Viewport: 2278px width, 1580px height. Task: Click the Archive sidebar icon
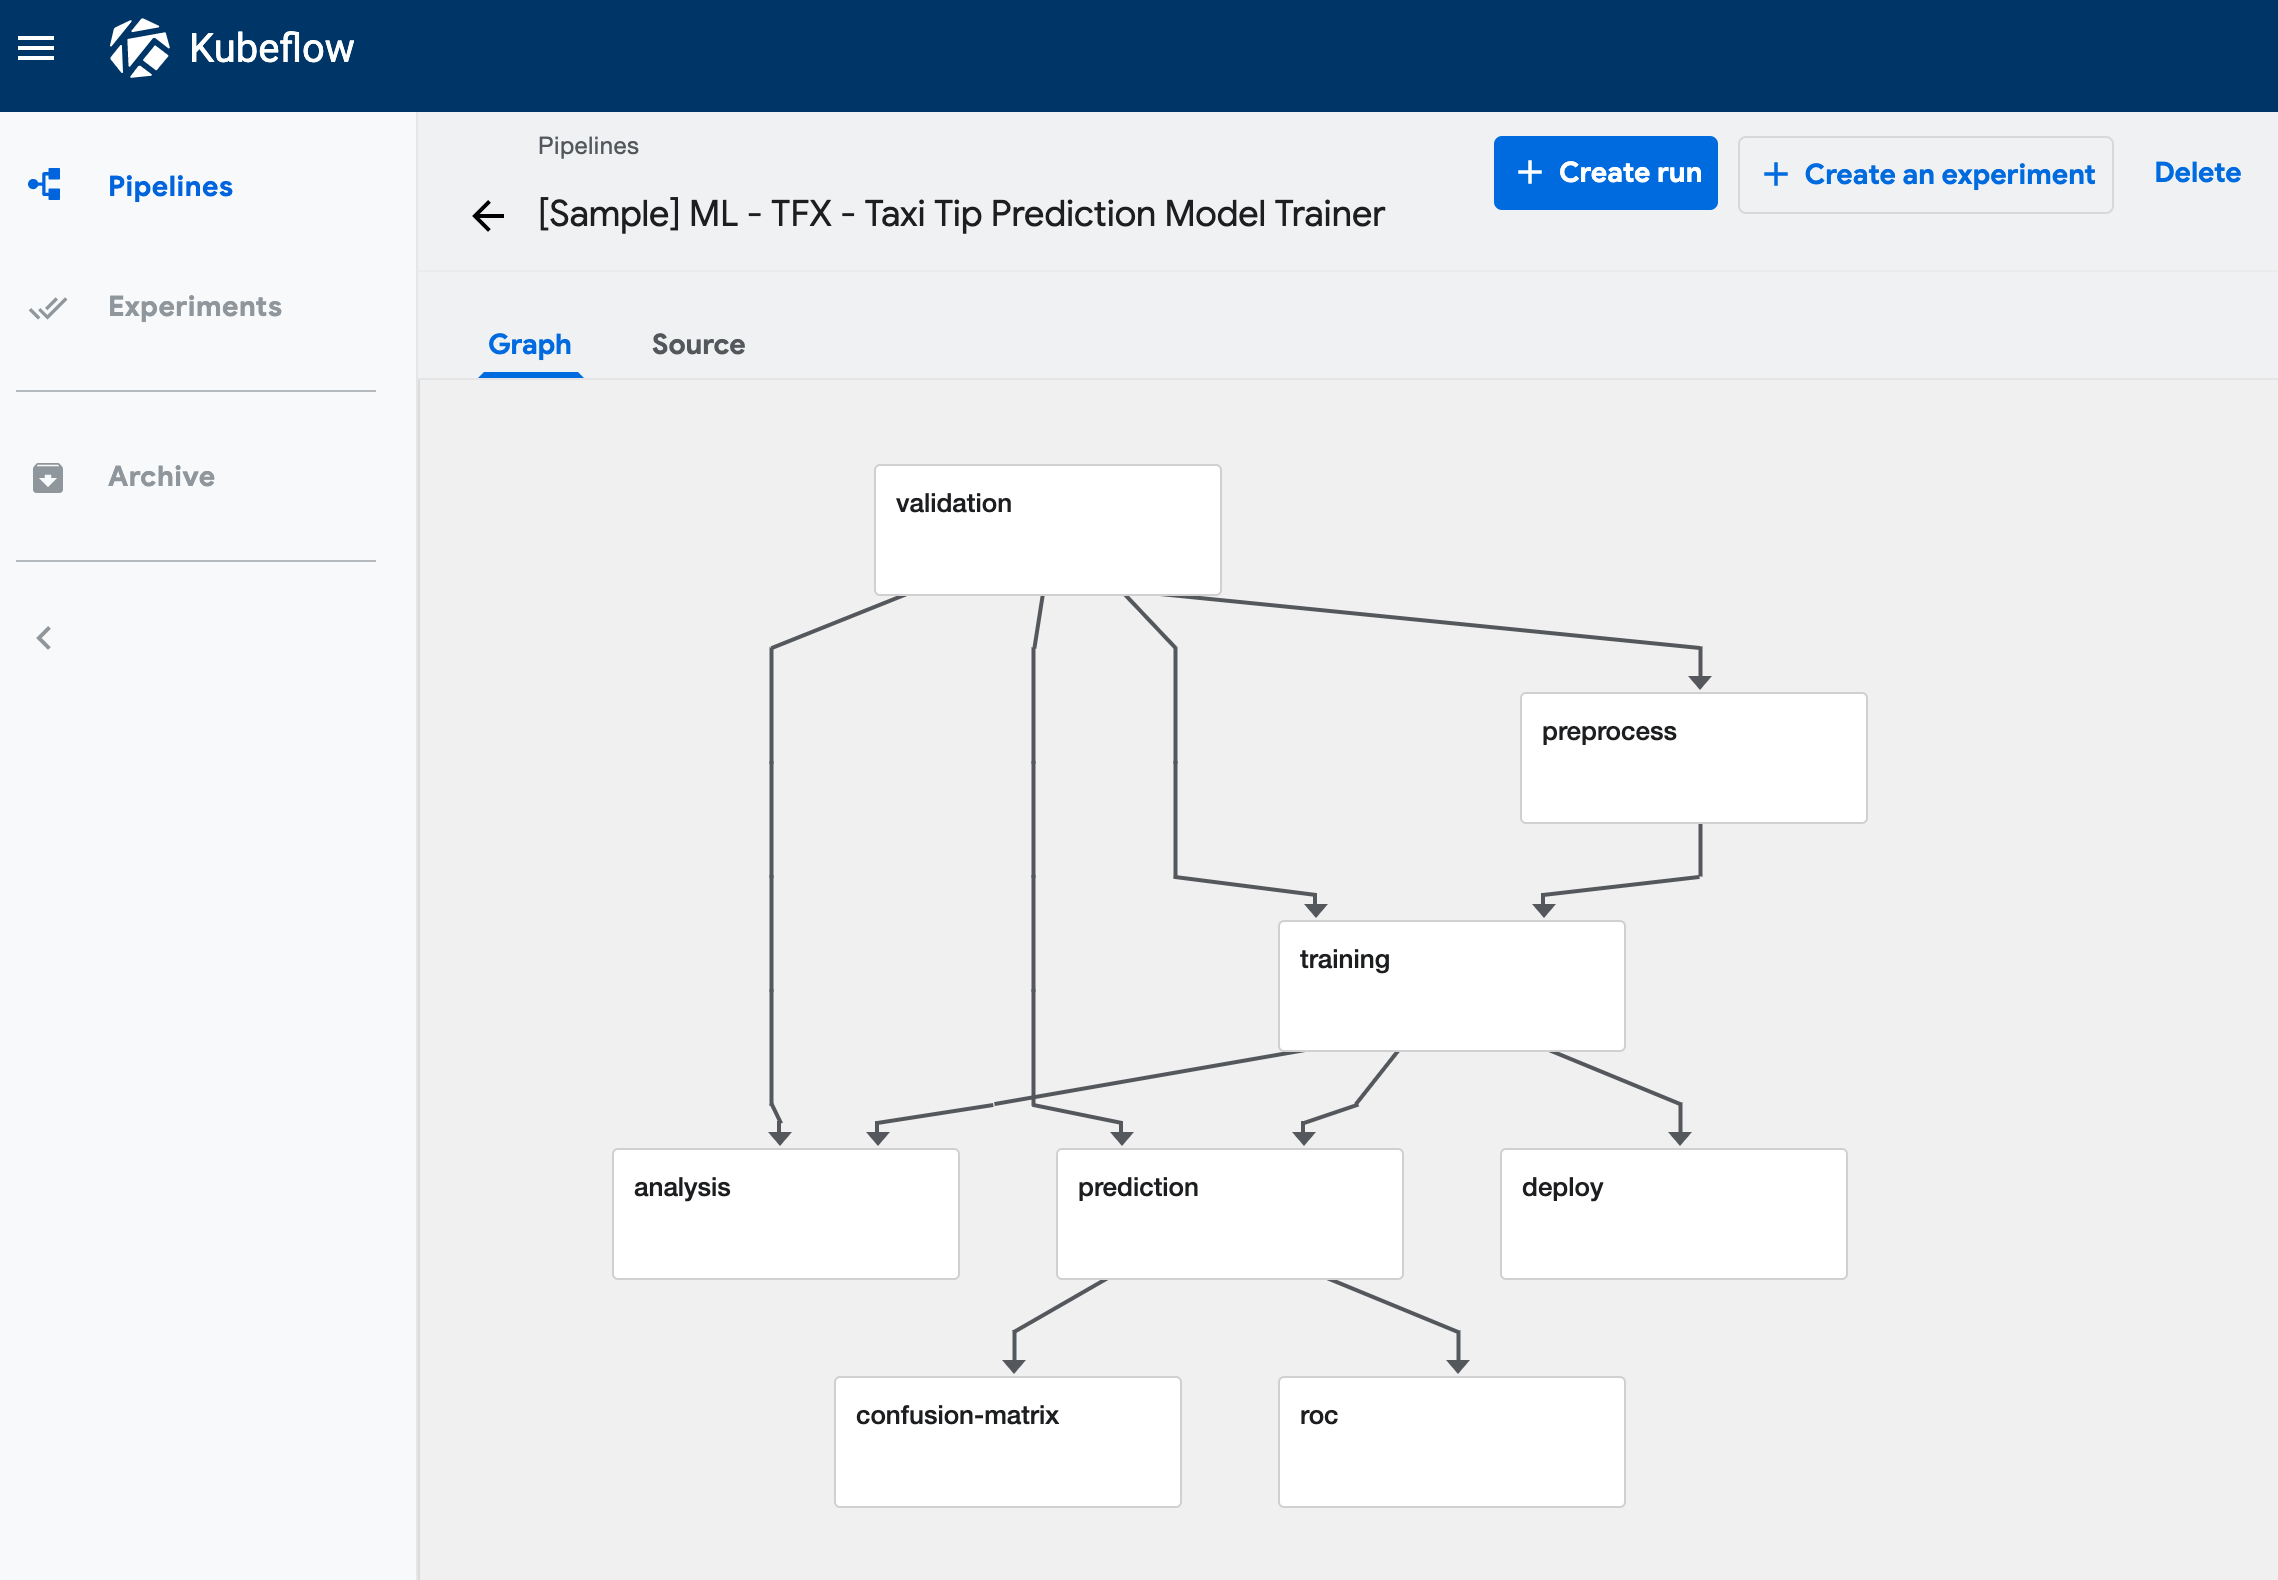pyautogui.click(x=48, y=478)
